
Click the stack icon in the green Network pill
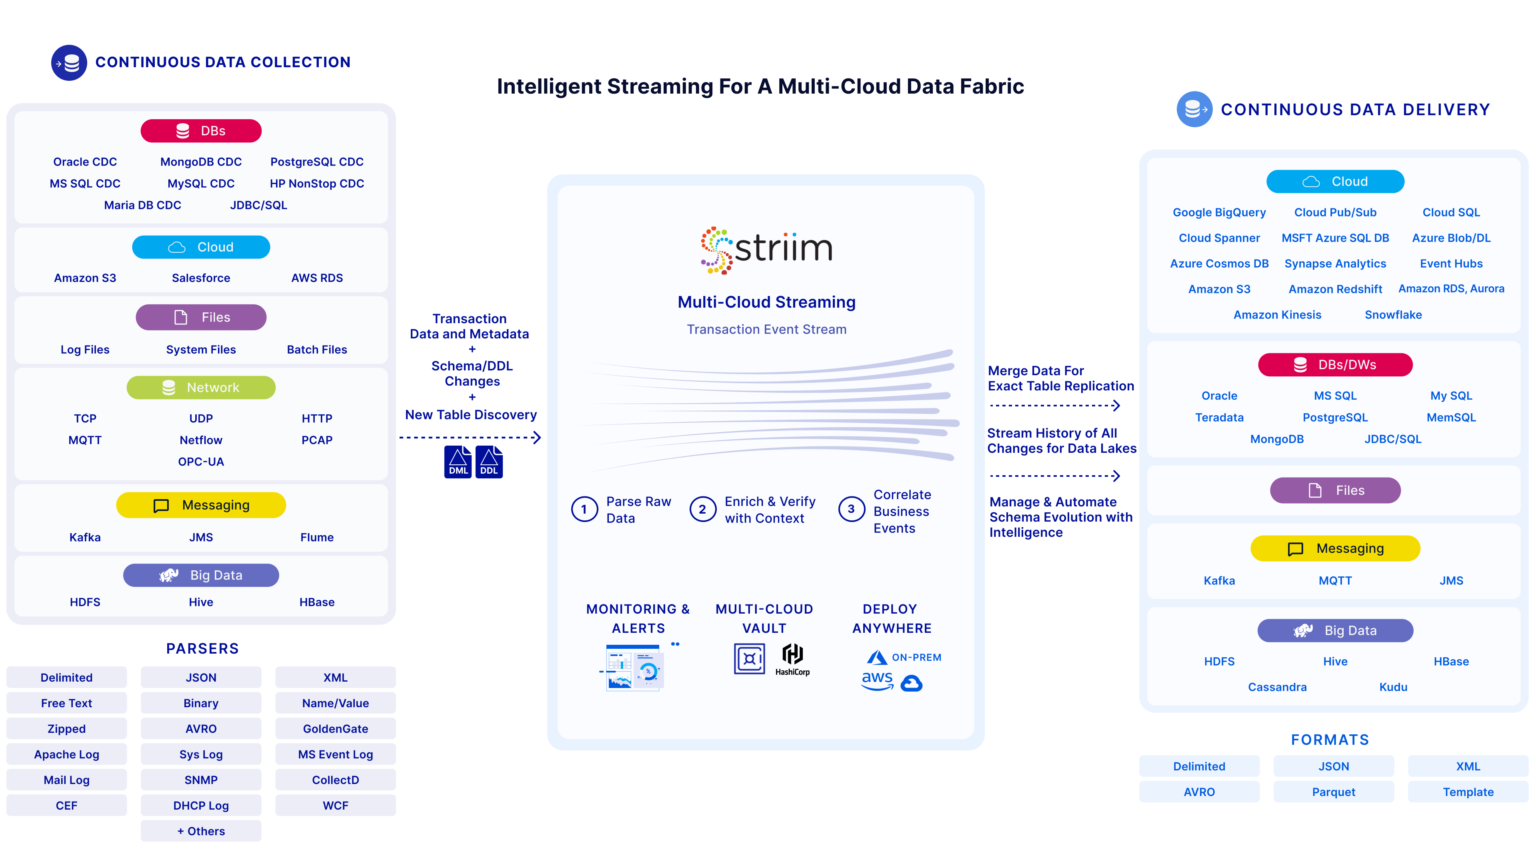[169, 387]
